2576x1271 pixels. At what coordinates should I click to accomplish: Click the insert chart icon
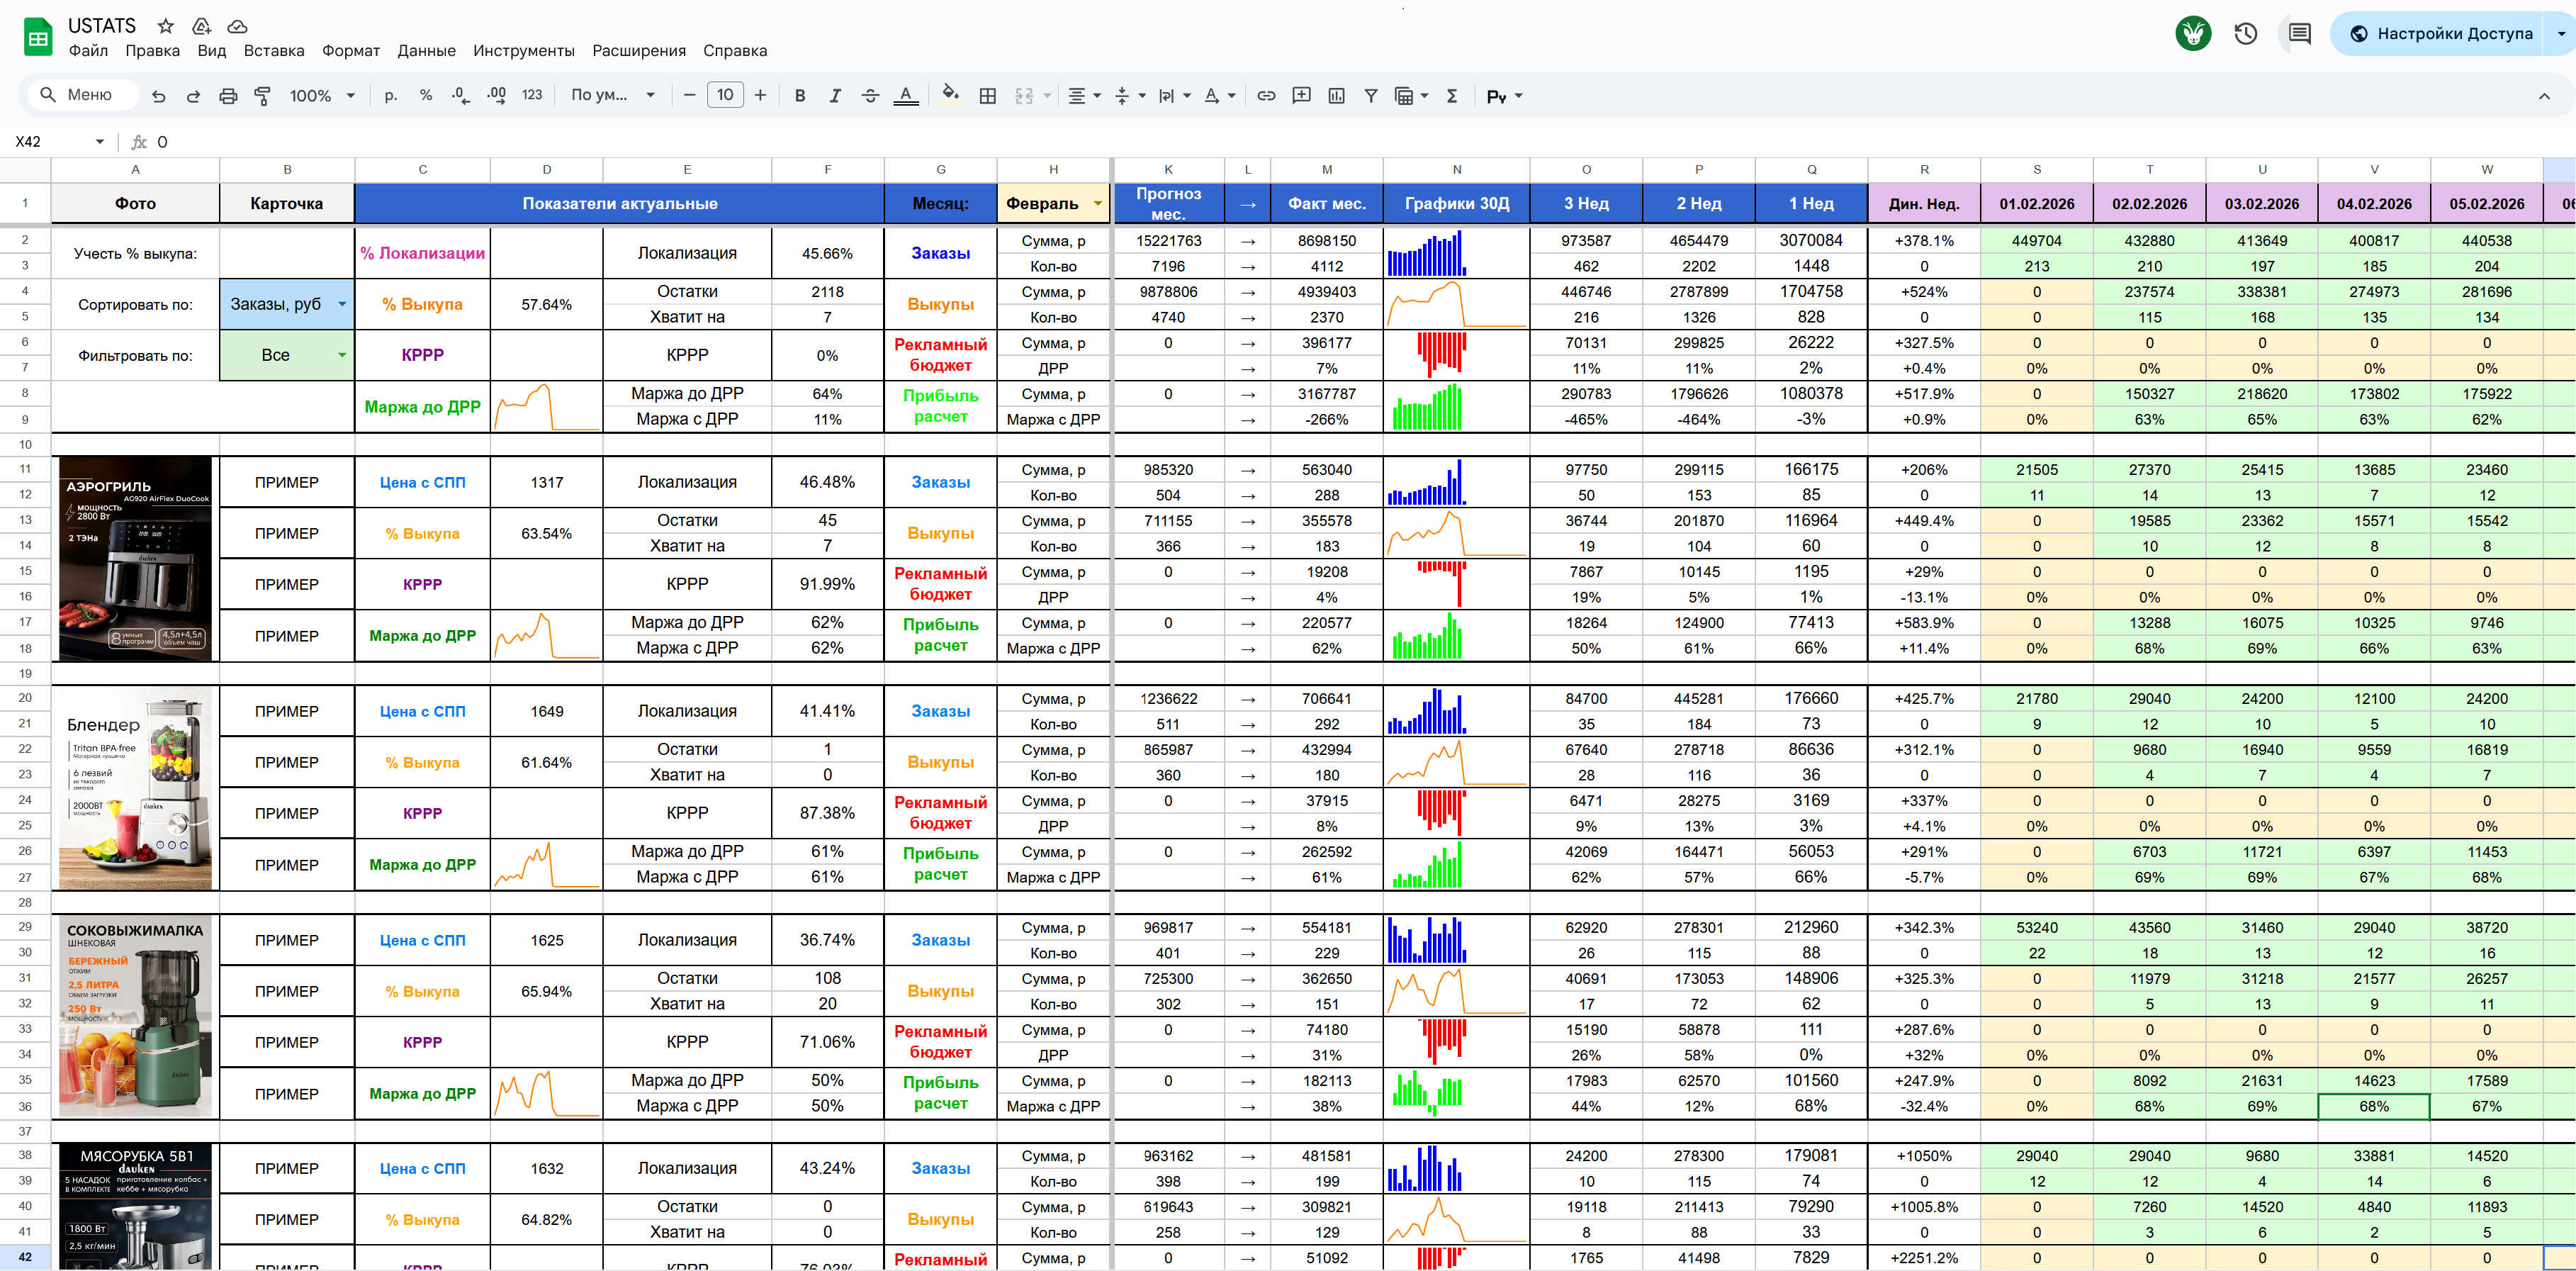[1336, 96]
